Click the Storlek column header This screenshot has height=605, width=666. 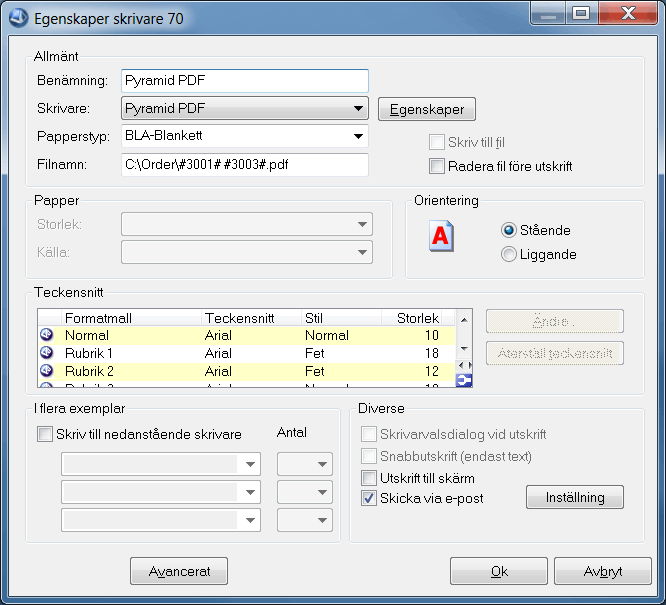tap(412, 318)
